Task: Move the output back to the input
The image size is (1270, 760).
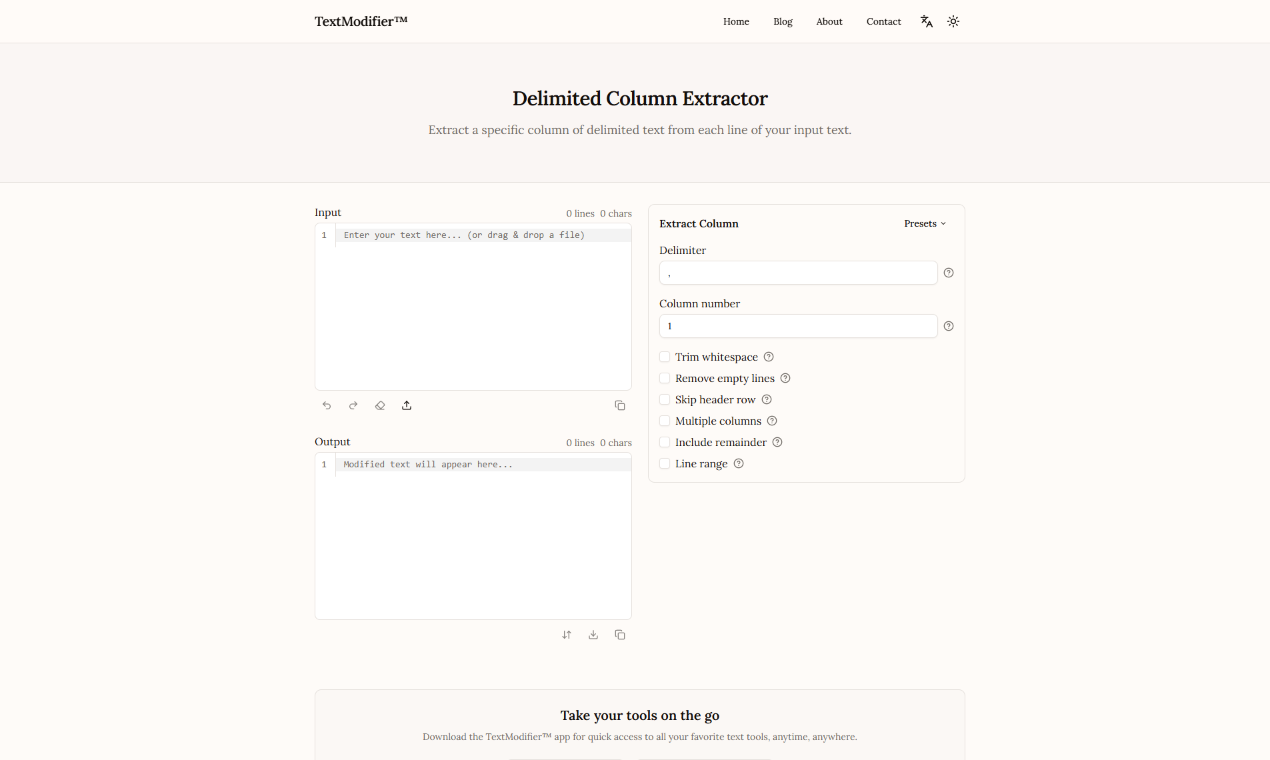Action: pos(566,634)
